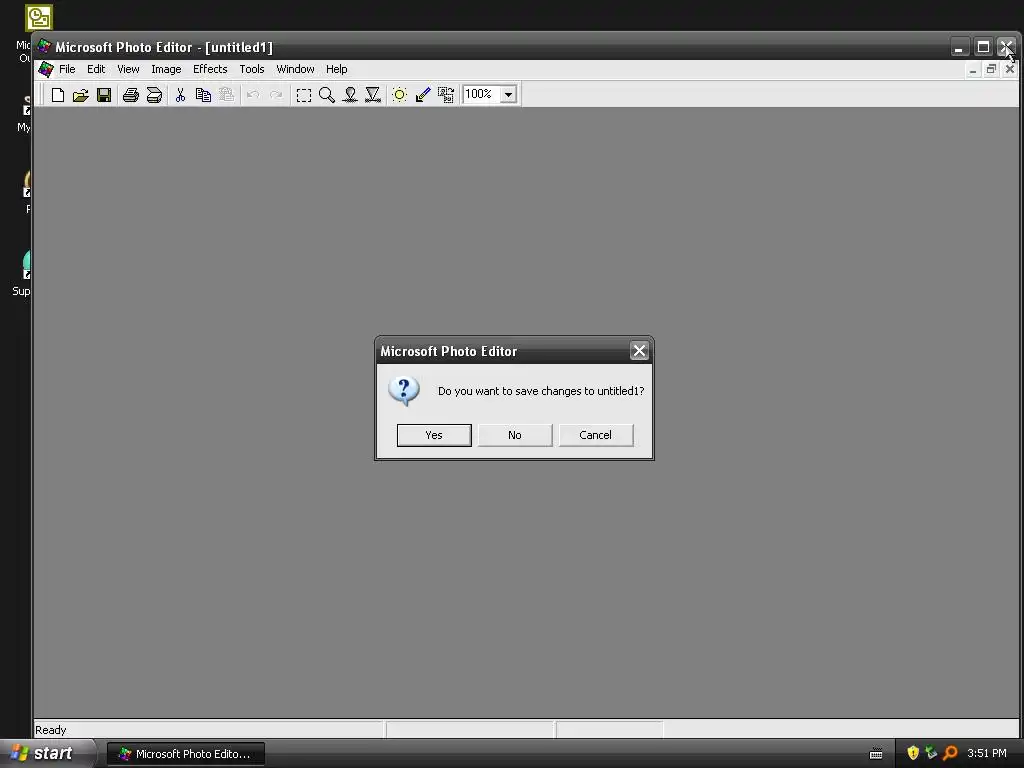Click the security shield tray icon
This screenshot has width=1024, height=768.
(913, 753)
